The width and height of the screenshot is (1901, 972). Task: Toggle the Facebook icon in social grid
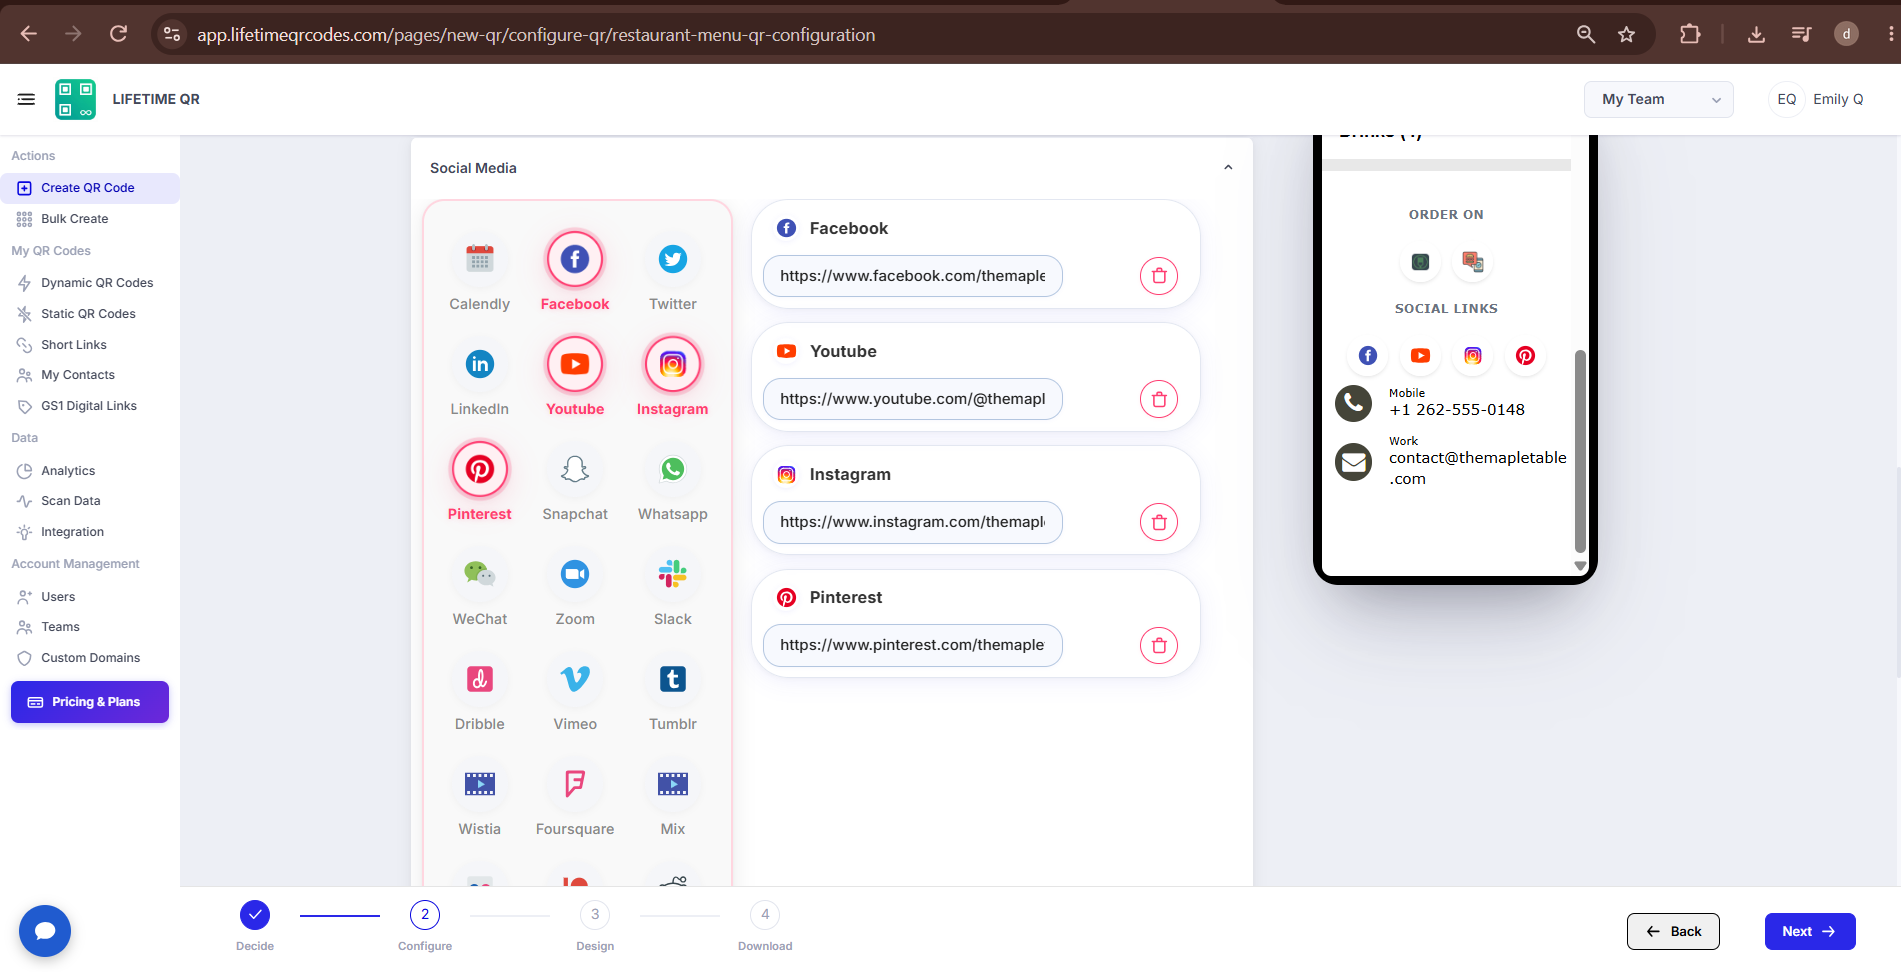(575, 260)
